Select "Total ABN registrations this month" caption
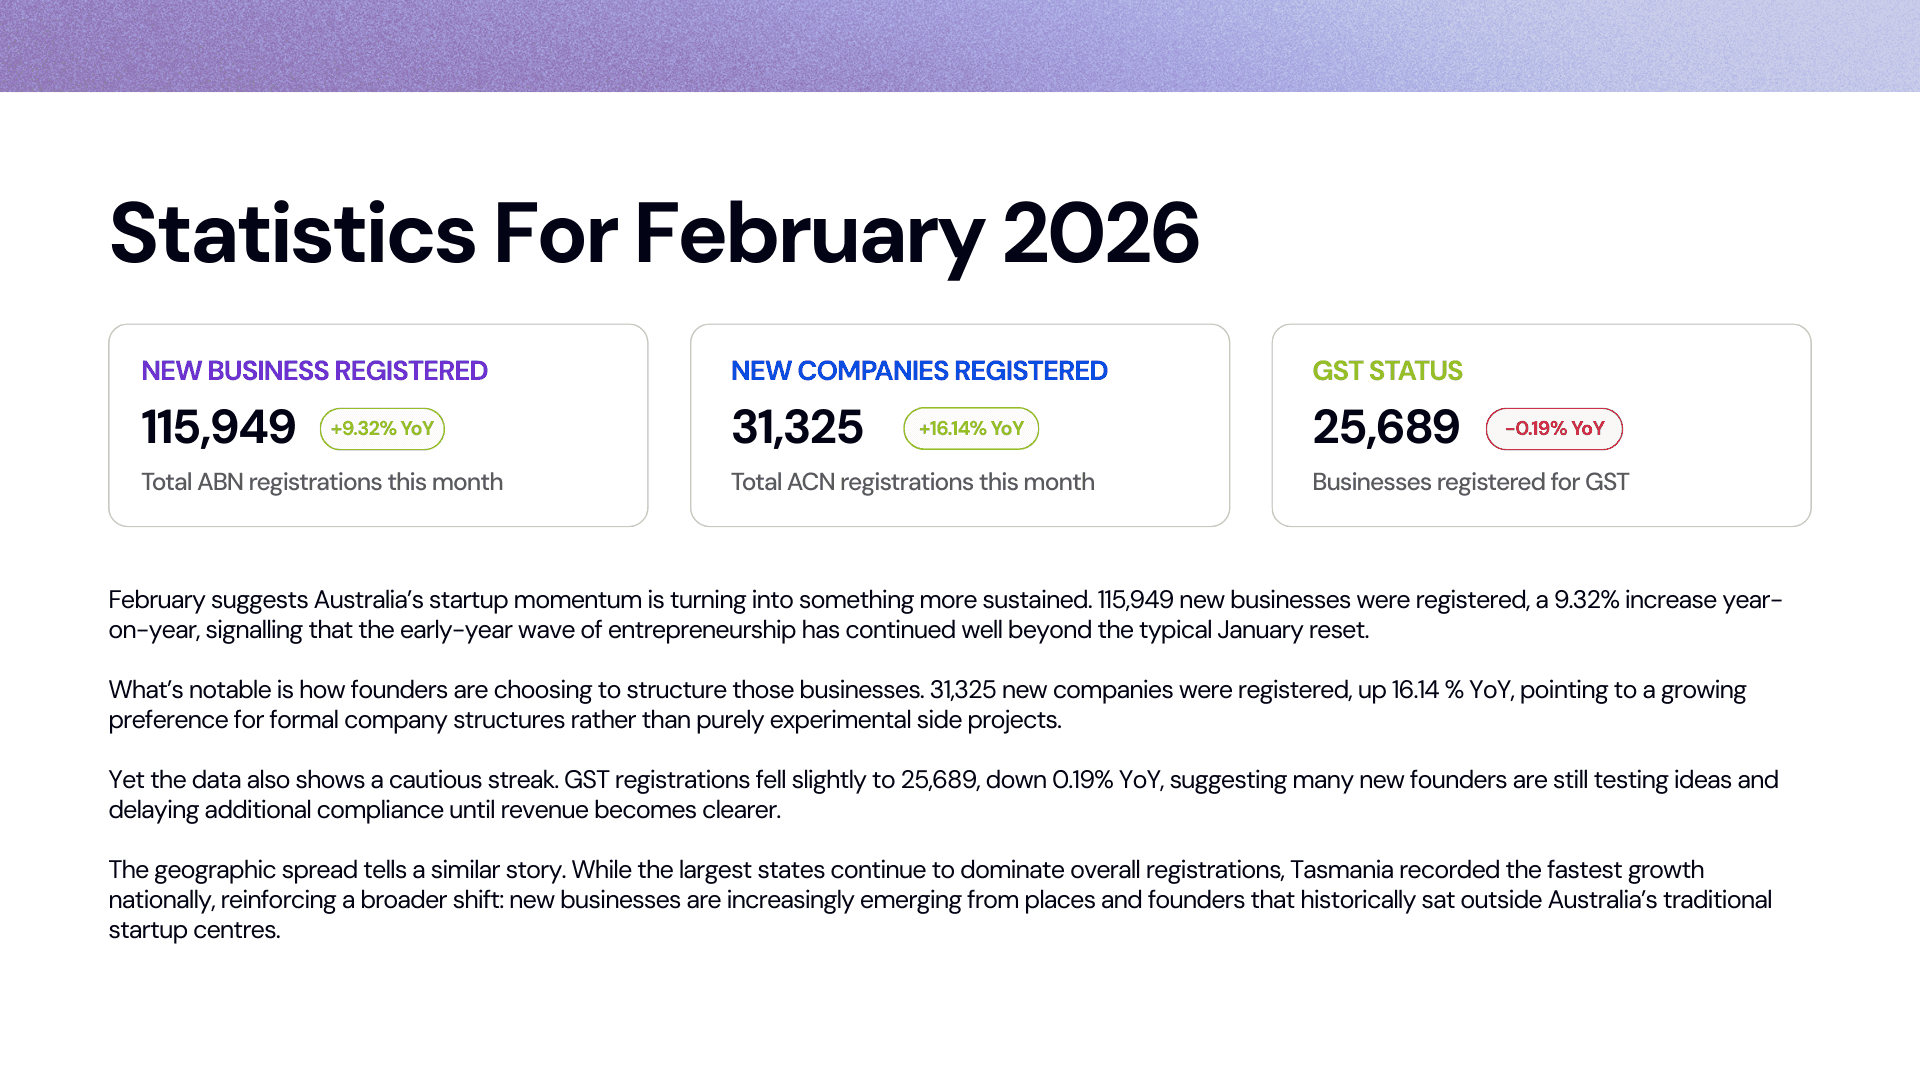 click(x=321, y=482)
